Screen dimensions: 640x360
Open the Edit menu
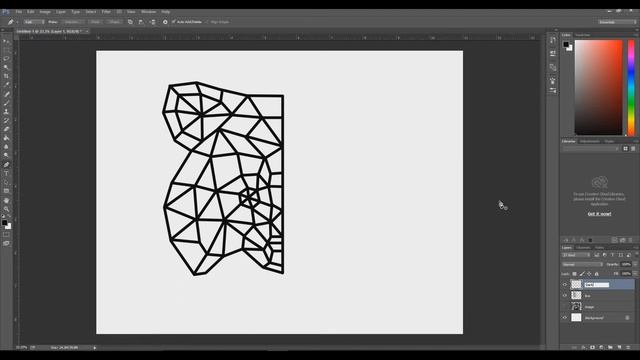(x=31, y=12)
